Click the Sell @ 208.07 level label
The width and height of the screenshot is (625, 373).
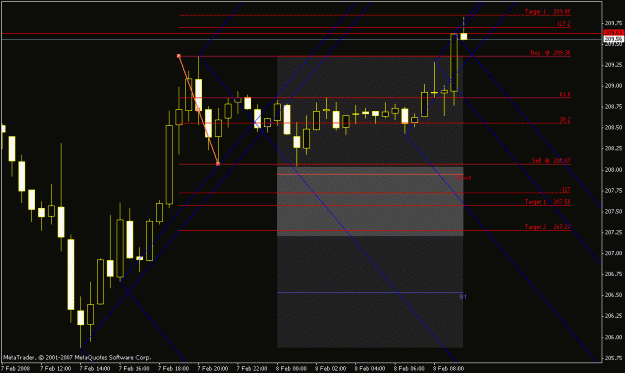coord(551,161)
